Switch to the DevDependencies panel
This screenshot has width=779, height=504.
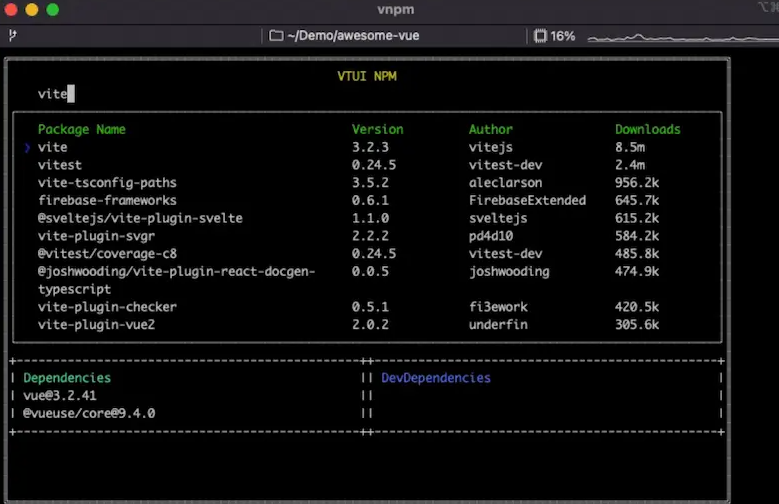point(436,378)
